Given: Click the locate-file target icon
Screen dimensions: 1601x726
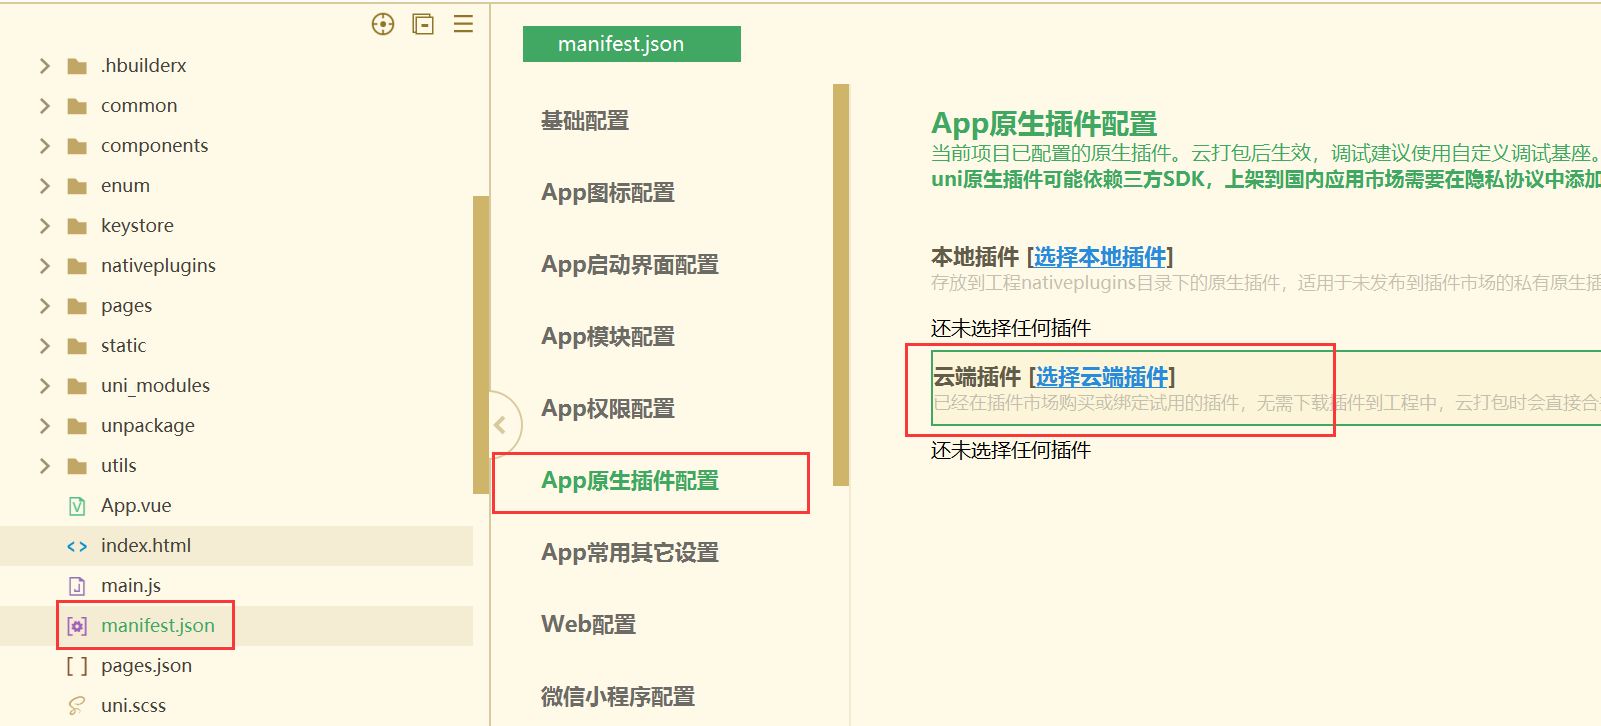Looking at the screenshot, I should click(383, 24).
